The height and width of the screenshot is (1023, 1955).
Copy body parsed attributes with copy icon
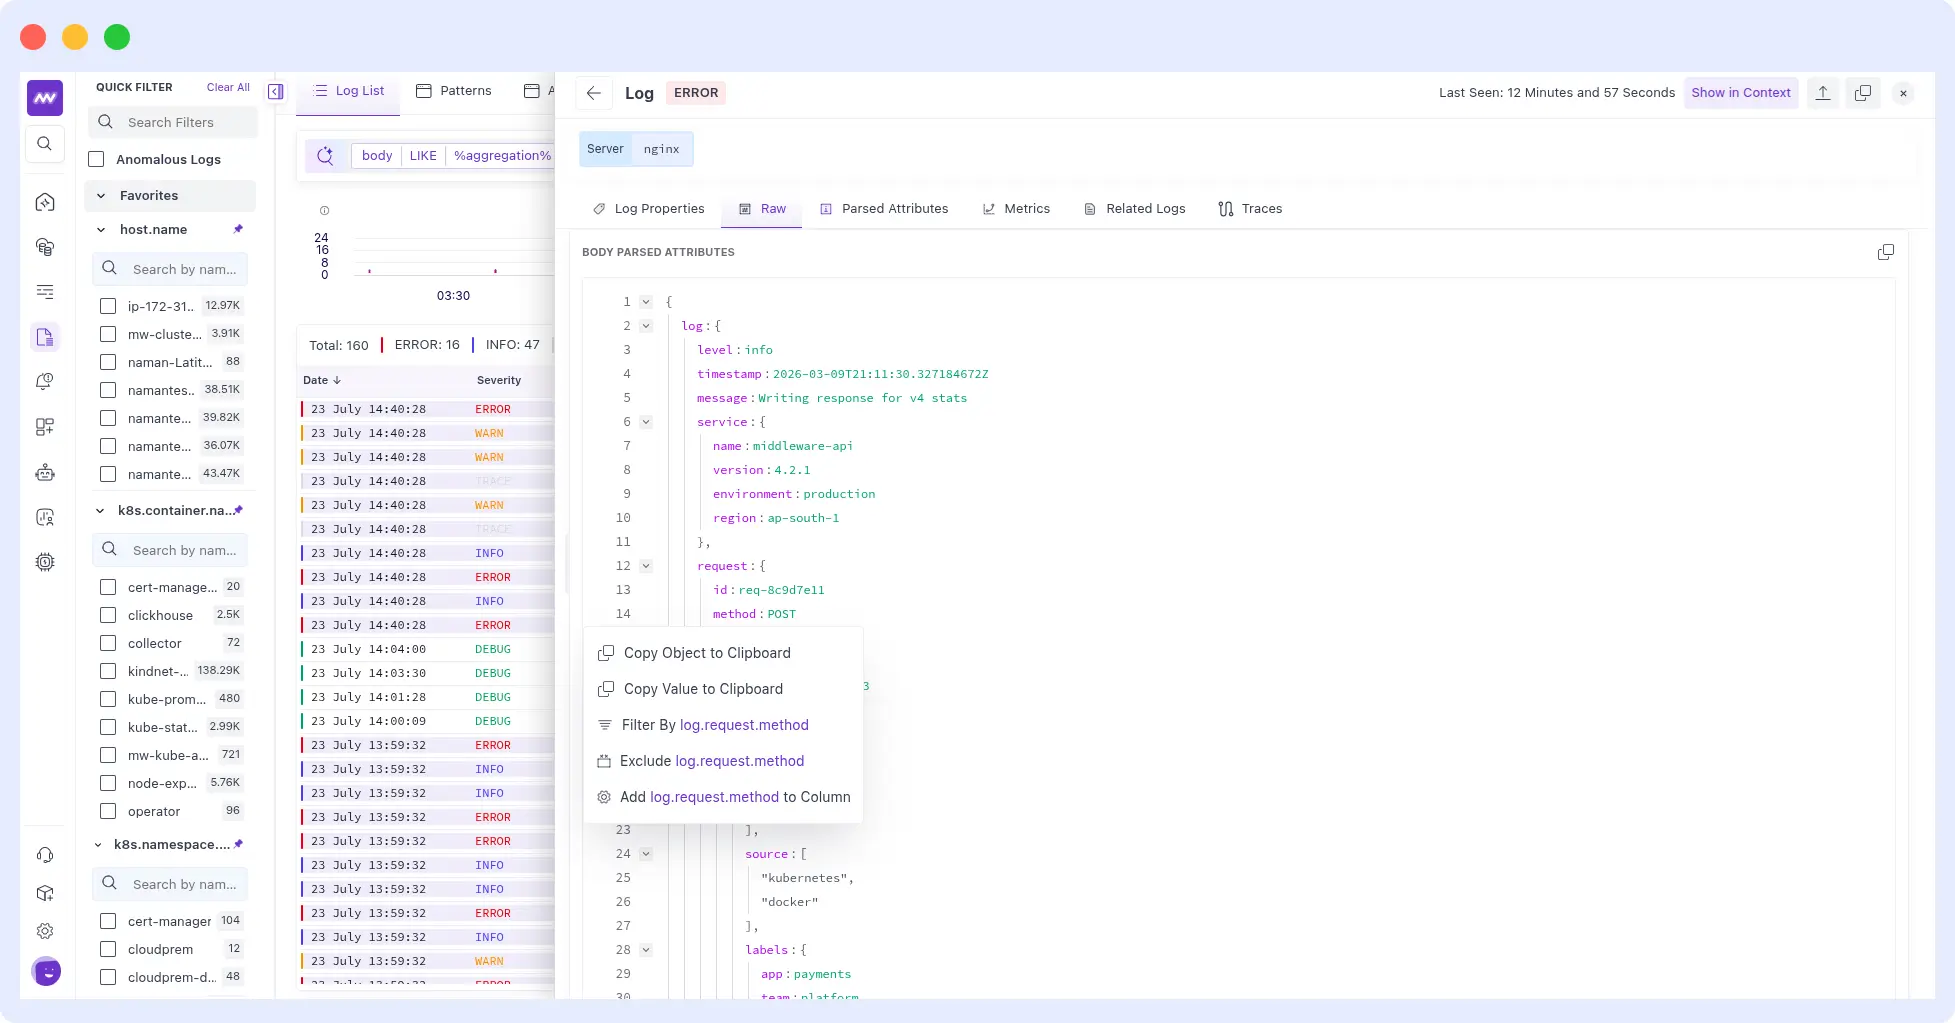(x=1886, y=252)
